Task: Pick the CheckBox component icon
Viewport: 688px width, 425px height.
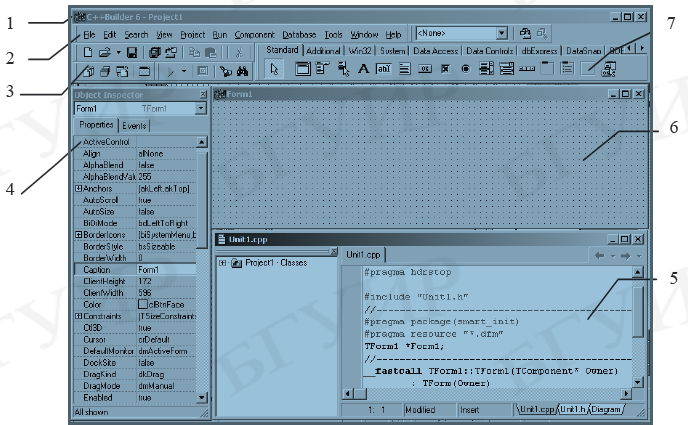Action: [x=445, y=69]
